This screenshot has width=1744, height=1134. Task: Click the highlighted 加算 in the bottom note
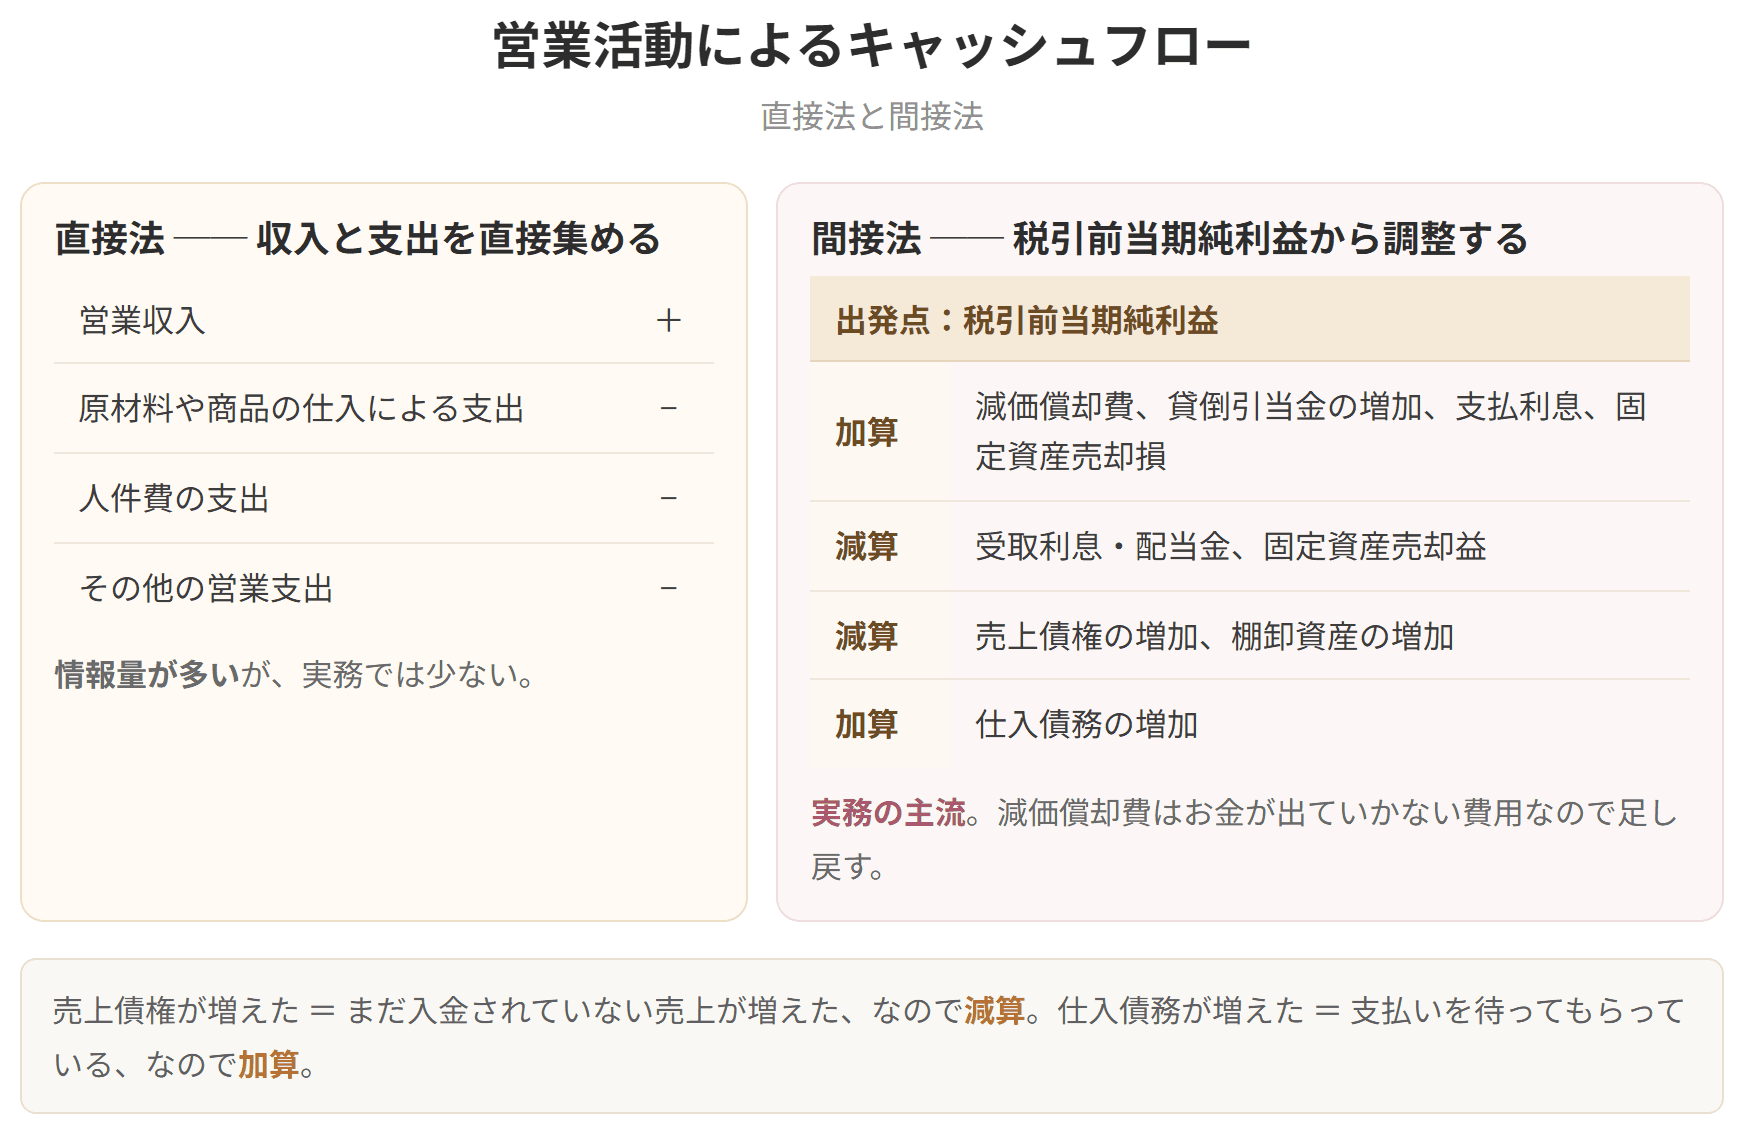click(x=269, y=1065)
